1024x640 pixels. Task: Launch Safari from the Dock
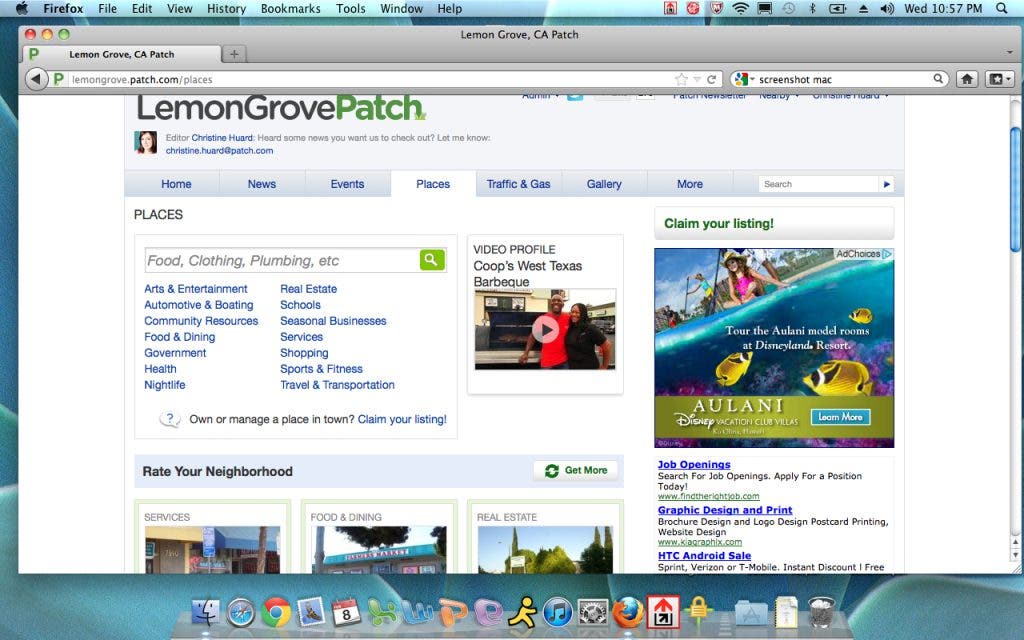[241, 613]
